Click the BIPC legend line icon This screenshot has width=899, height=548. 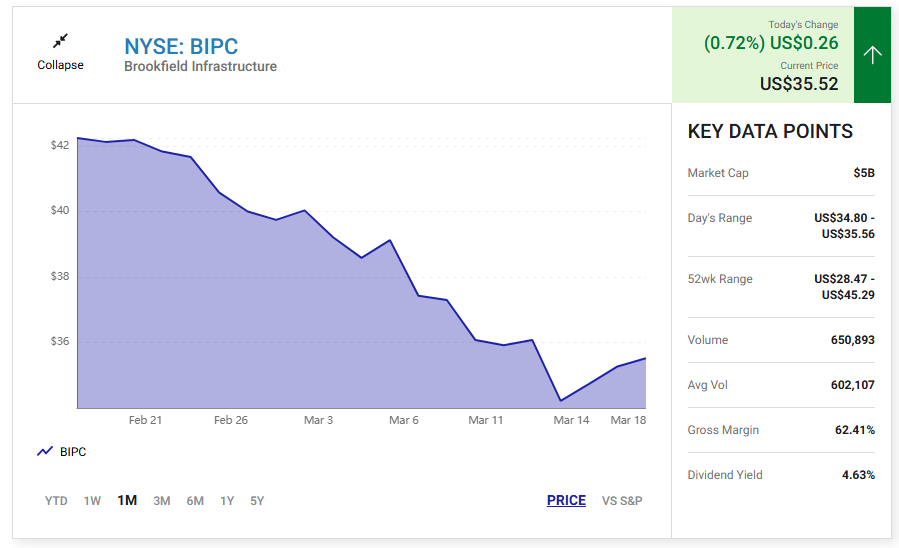pos(45,451)
